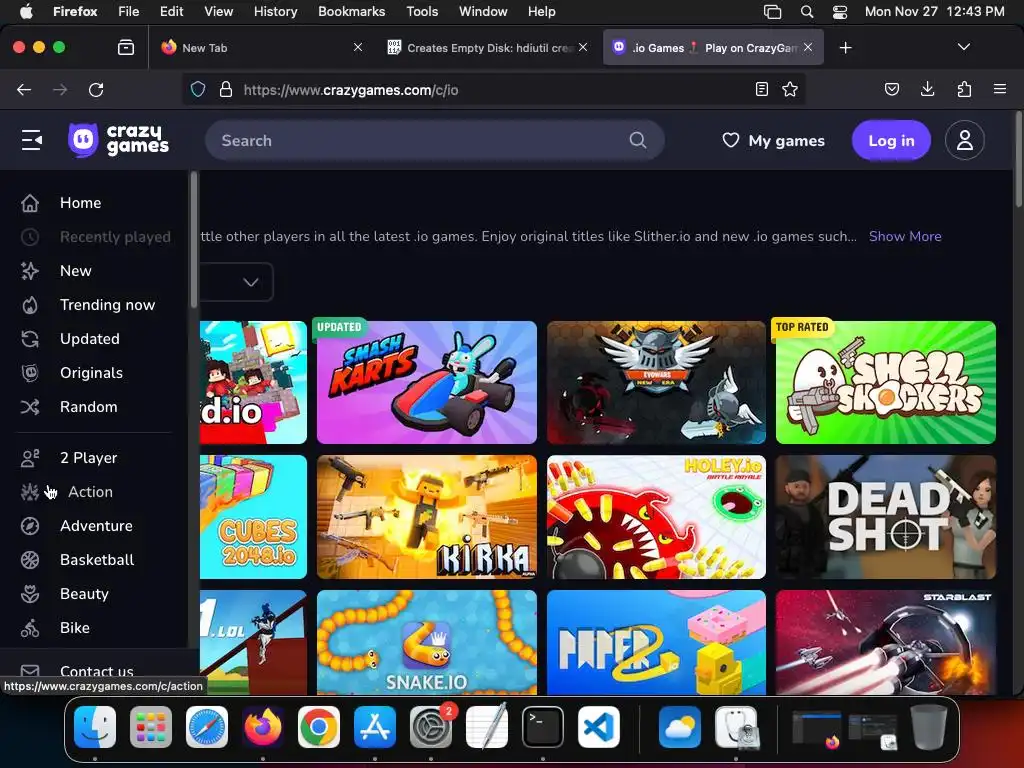1024x768 pixels.
Task: Click the Basketball ball icon
Action: click(x=30, y=560)
